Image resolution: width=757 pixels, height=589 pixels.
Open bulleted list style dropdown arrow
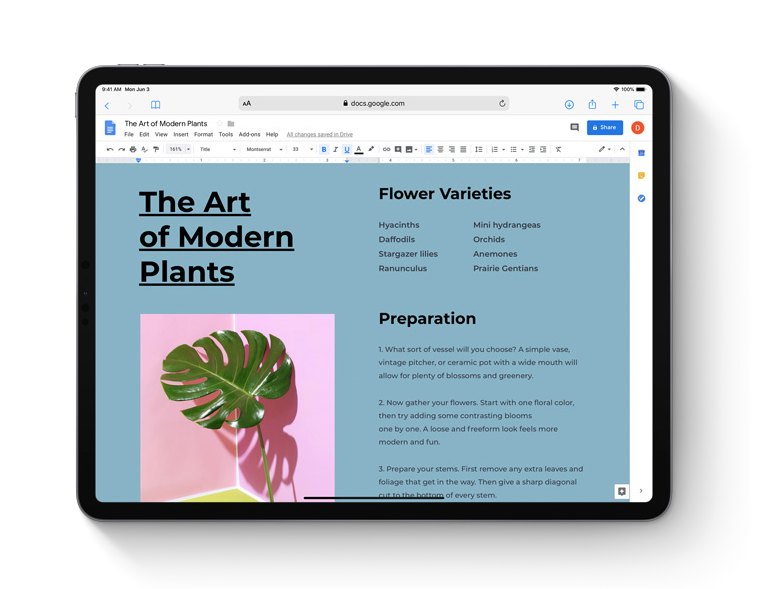522,150
